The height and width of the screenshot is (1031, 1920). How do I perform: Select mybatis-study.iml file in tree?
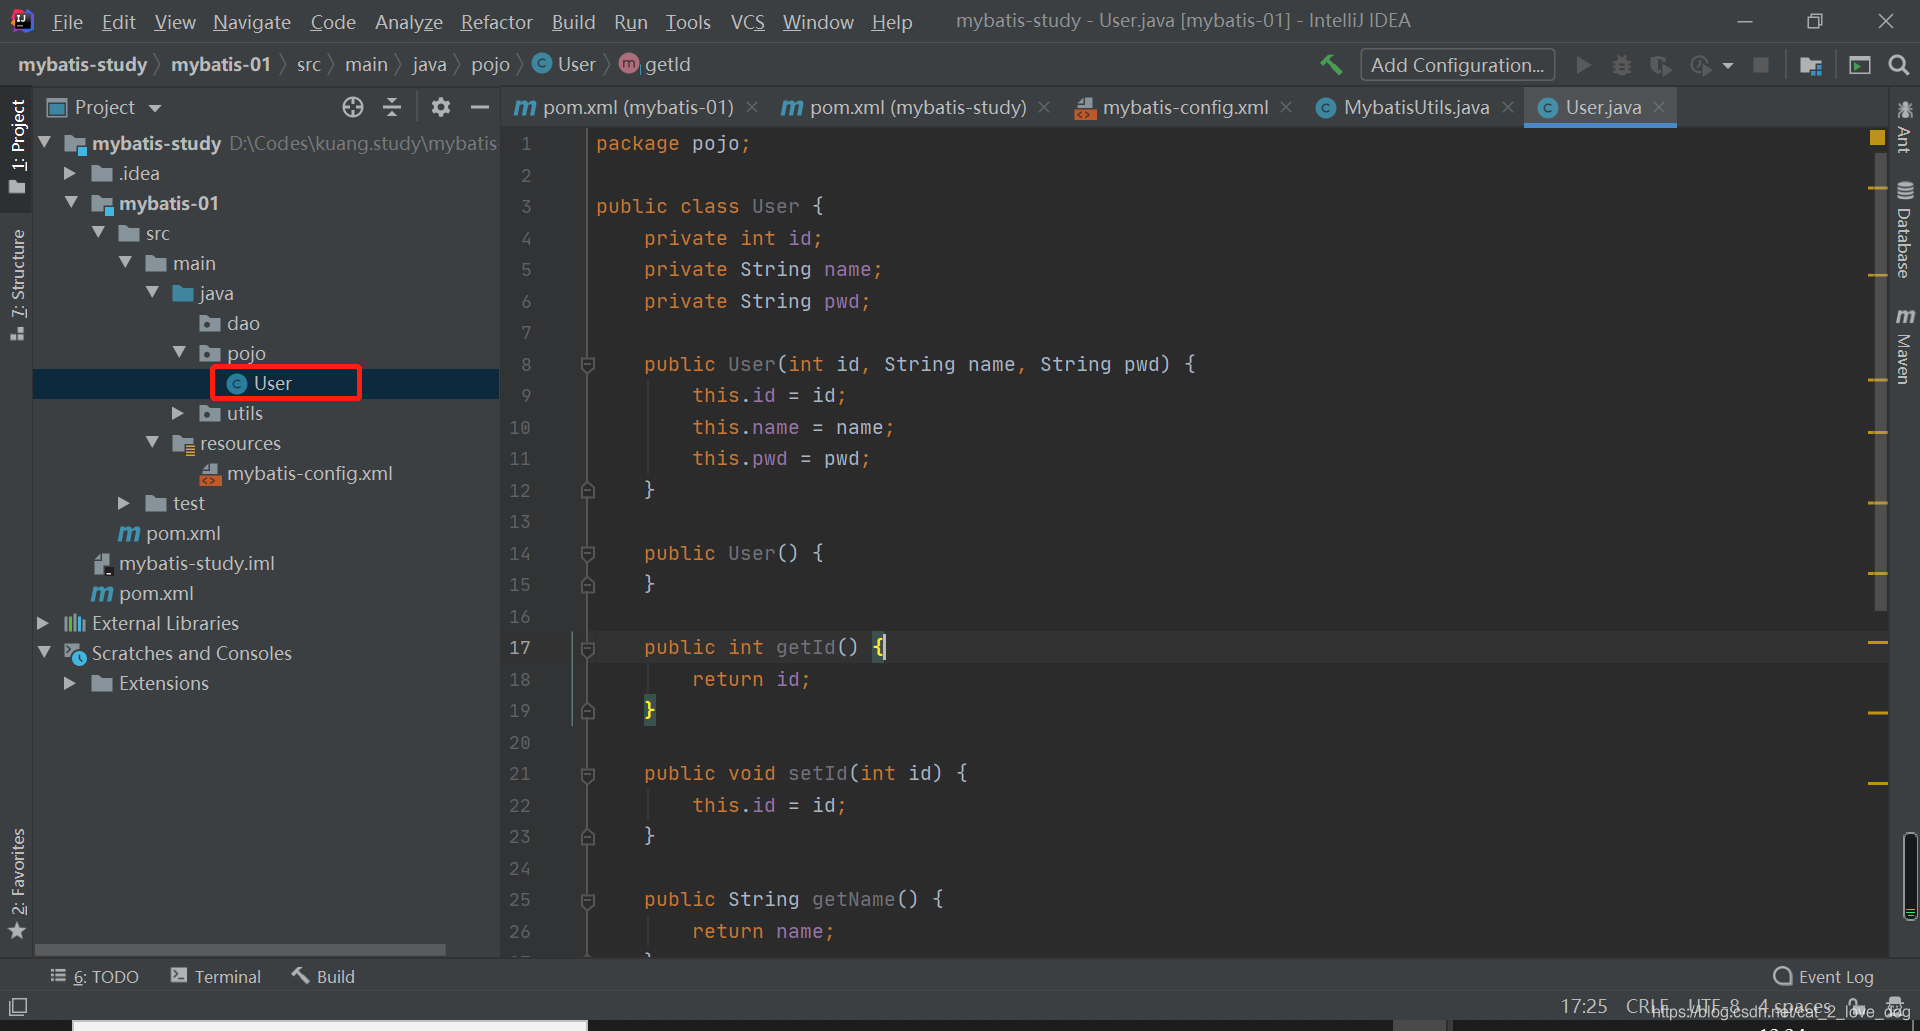click(184, 563)
